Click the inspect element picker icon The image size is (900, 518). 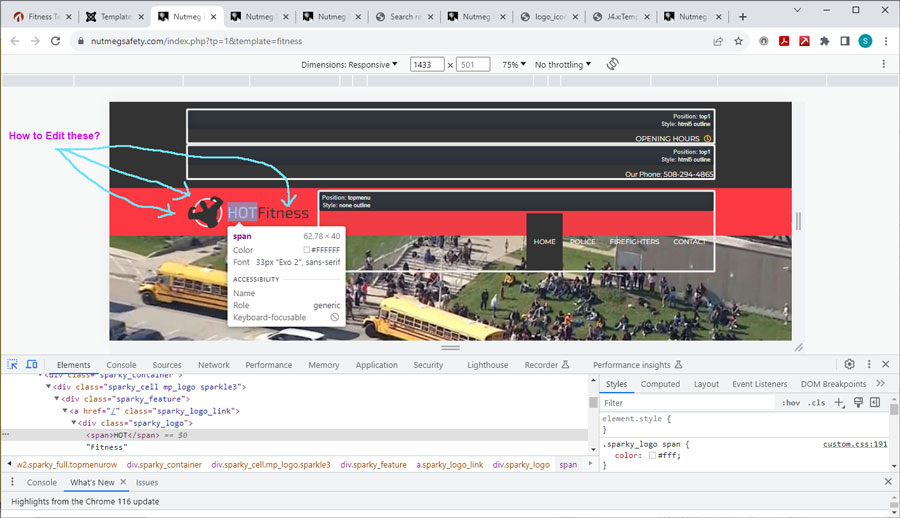click(12, 365)
